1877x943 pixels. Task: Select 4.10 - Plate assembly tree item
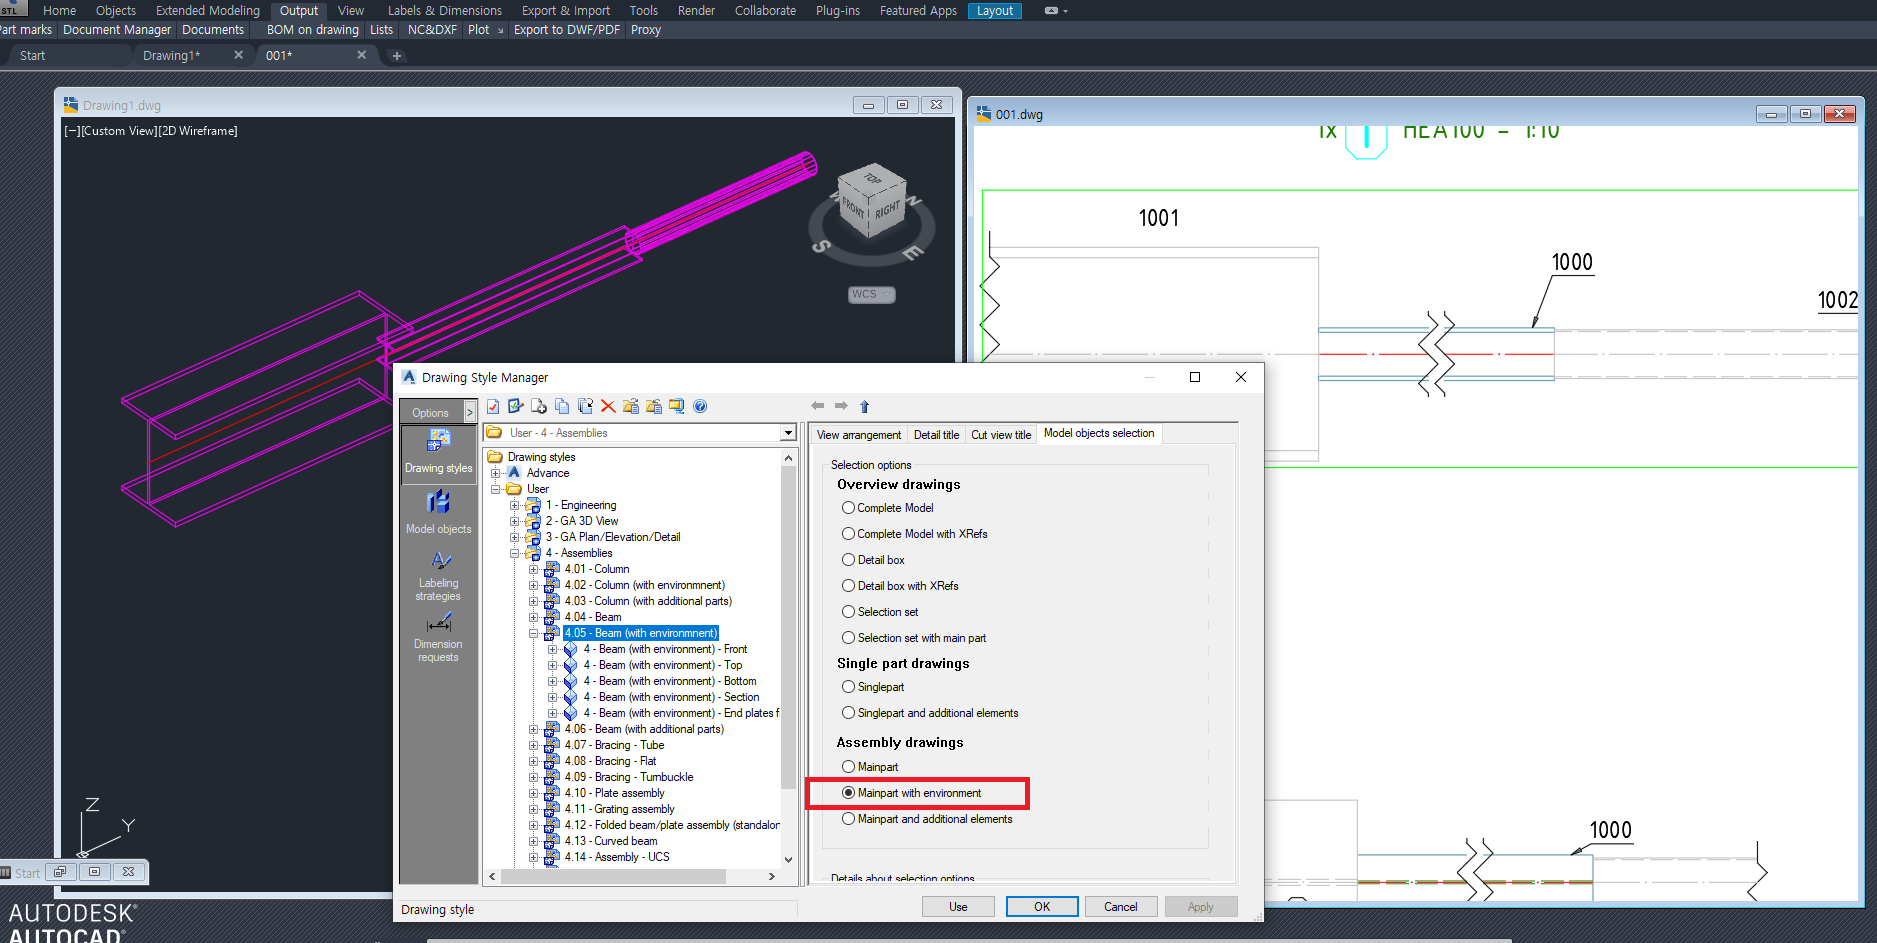[x=614, y=793]
